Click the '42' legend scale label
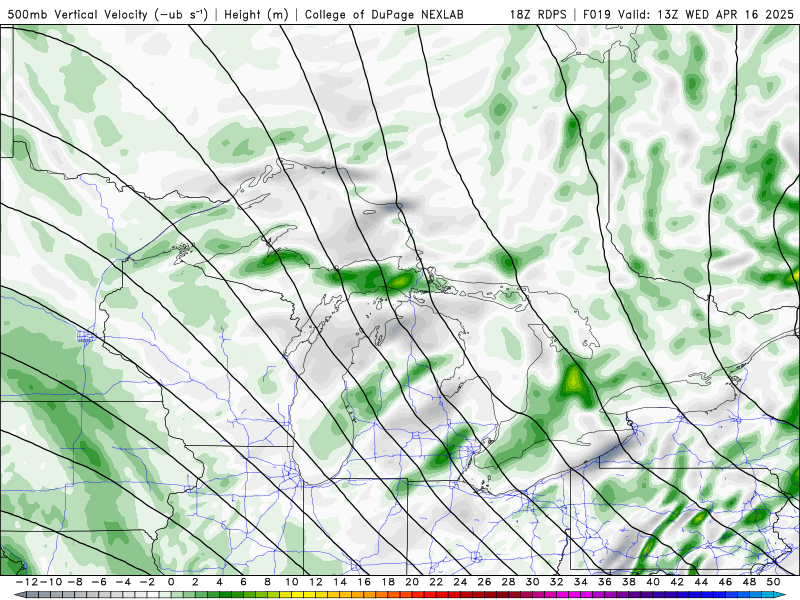The height and width of the screenshot is (600, 800). tap(677, 582)
